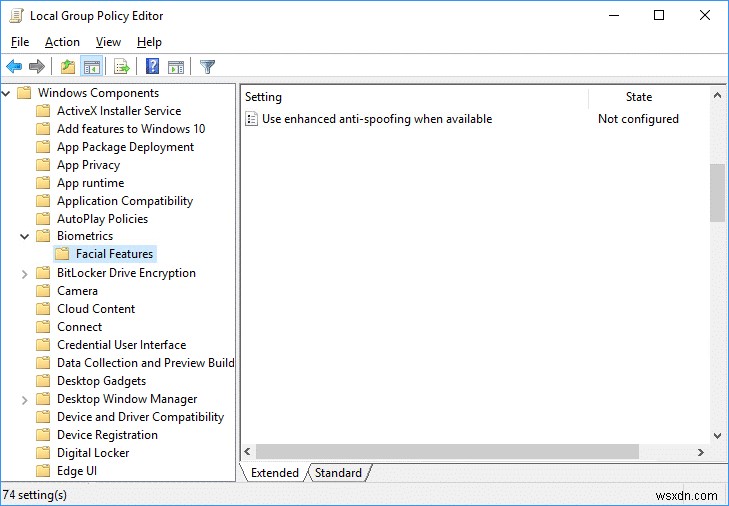Image resolution: width=729 pixels, height=506 pixels.
Task: Switch to the Extended tab
Action: [x=274, y=473]
